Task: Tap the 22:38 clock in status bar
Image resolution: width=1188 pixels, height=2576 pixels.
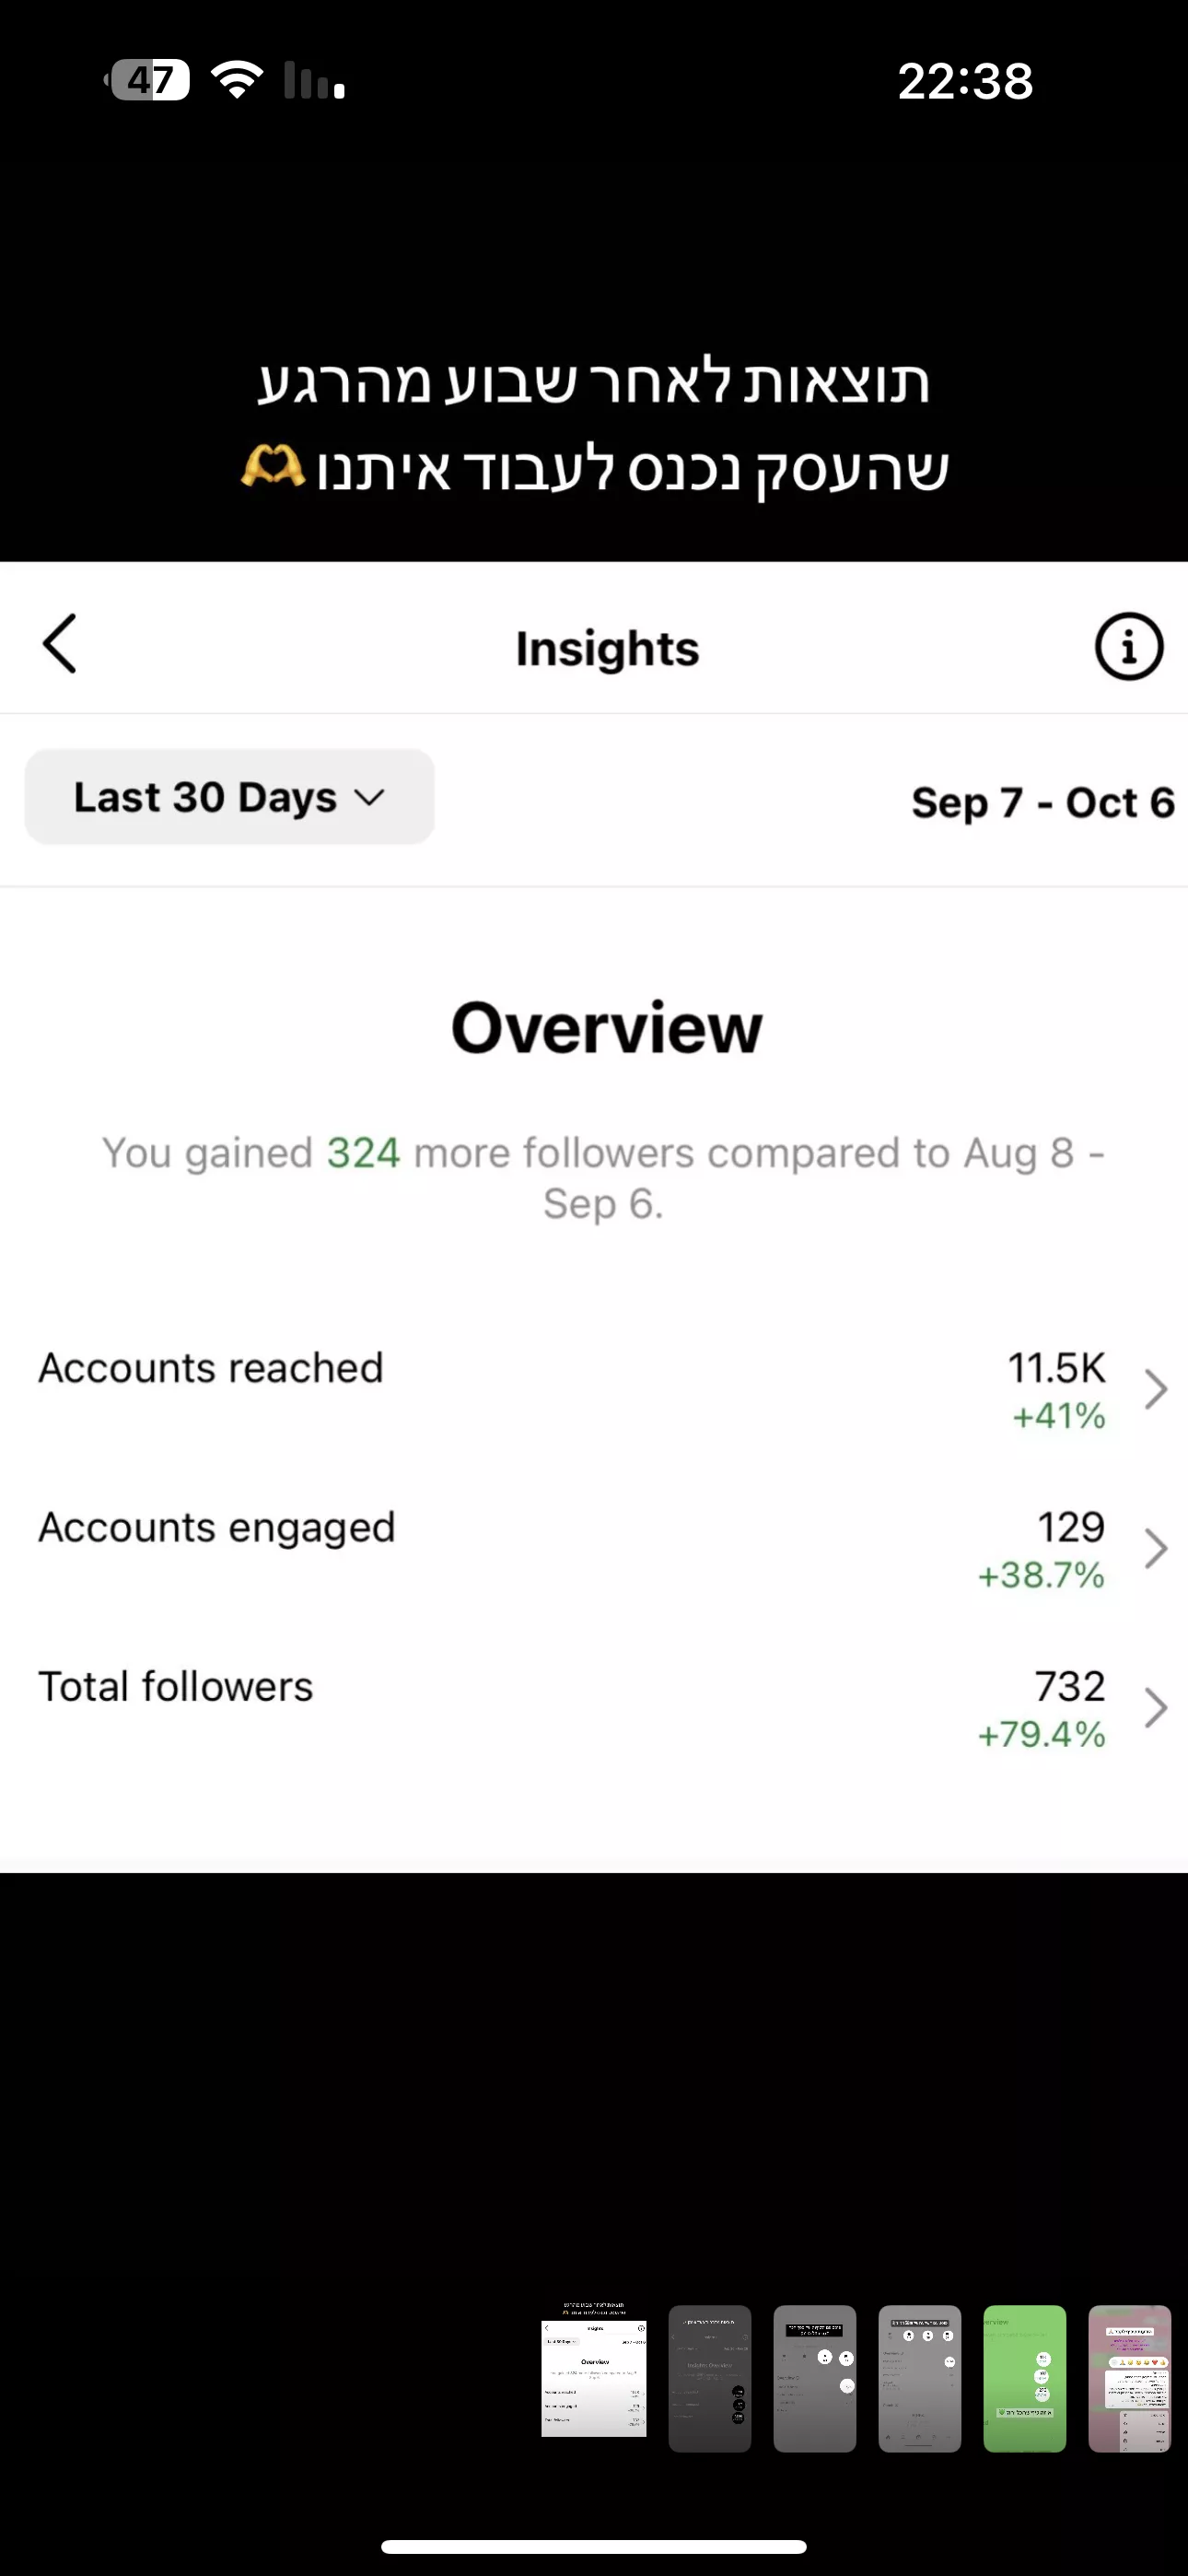Action: tap(965, 81)
